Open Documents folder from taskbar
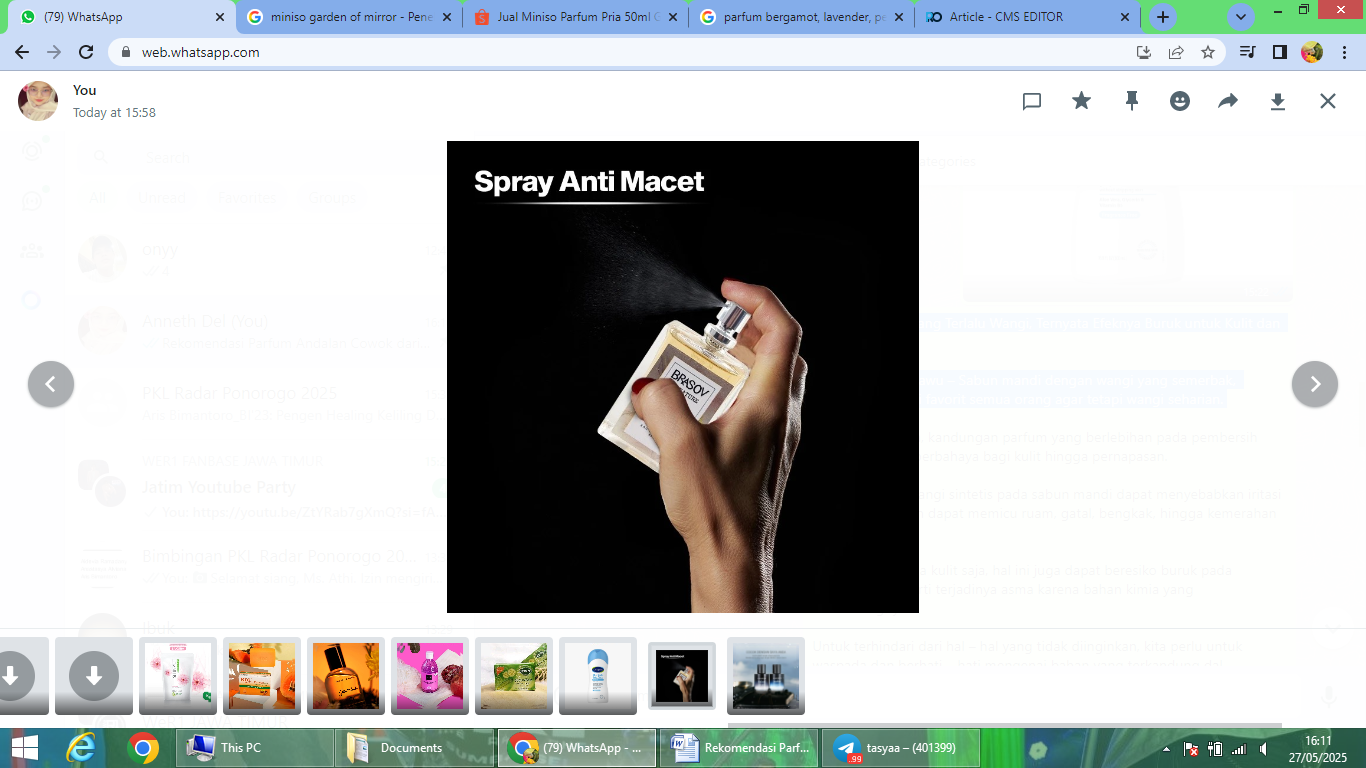 (x=415, y=748)
